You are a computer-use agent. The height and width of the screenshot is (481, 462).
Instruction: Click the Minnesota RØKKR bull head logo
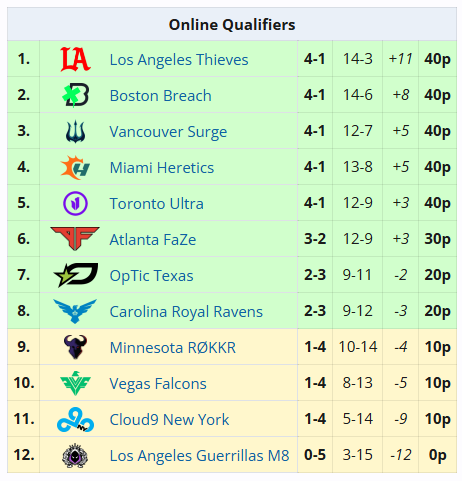75,347
